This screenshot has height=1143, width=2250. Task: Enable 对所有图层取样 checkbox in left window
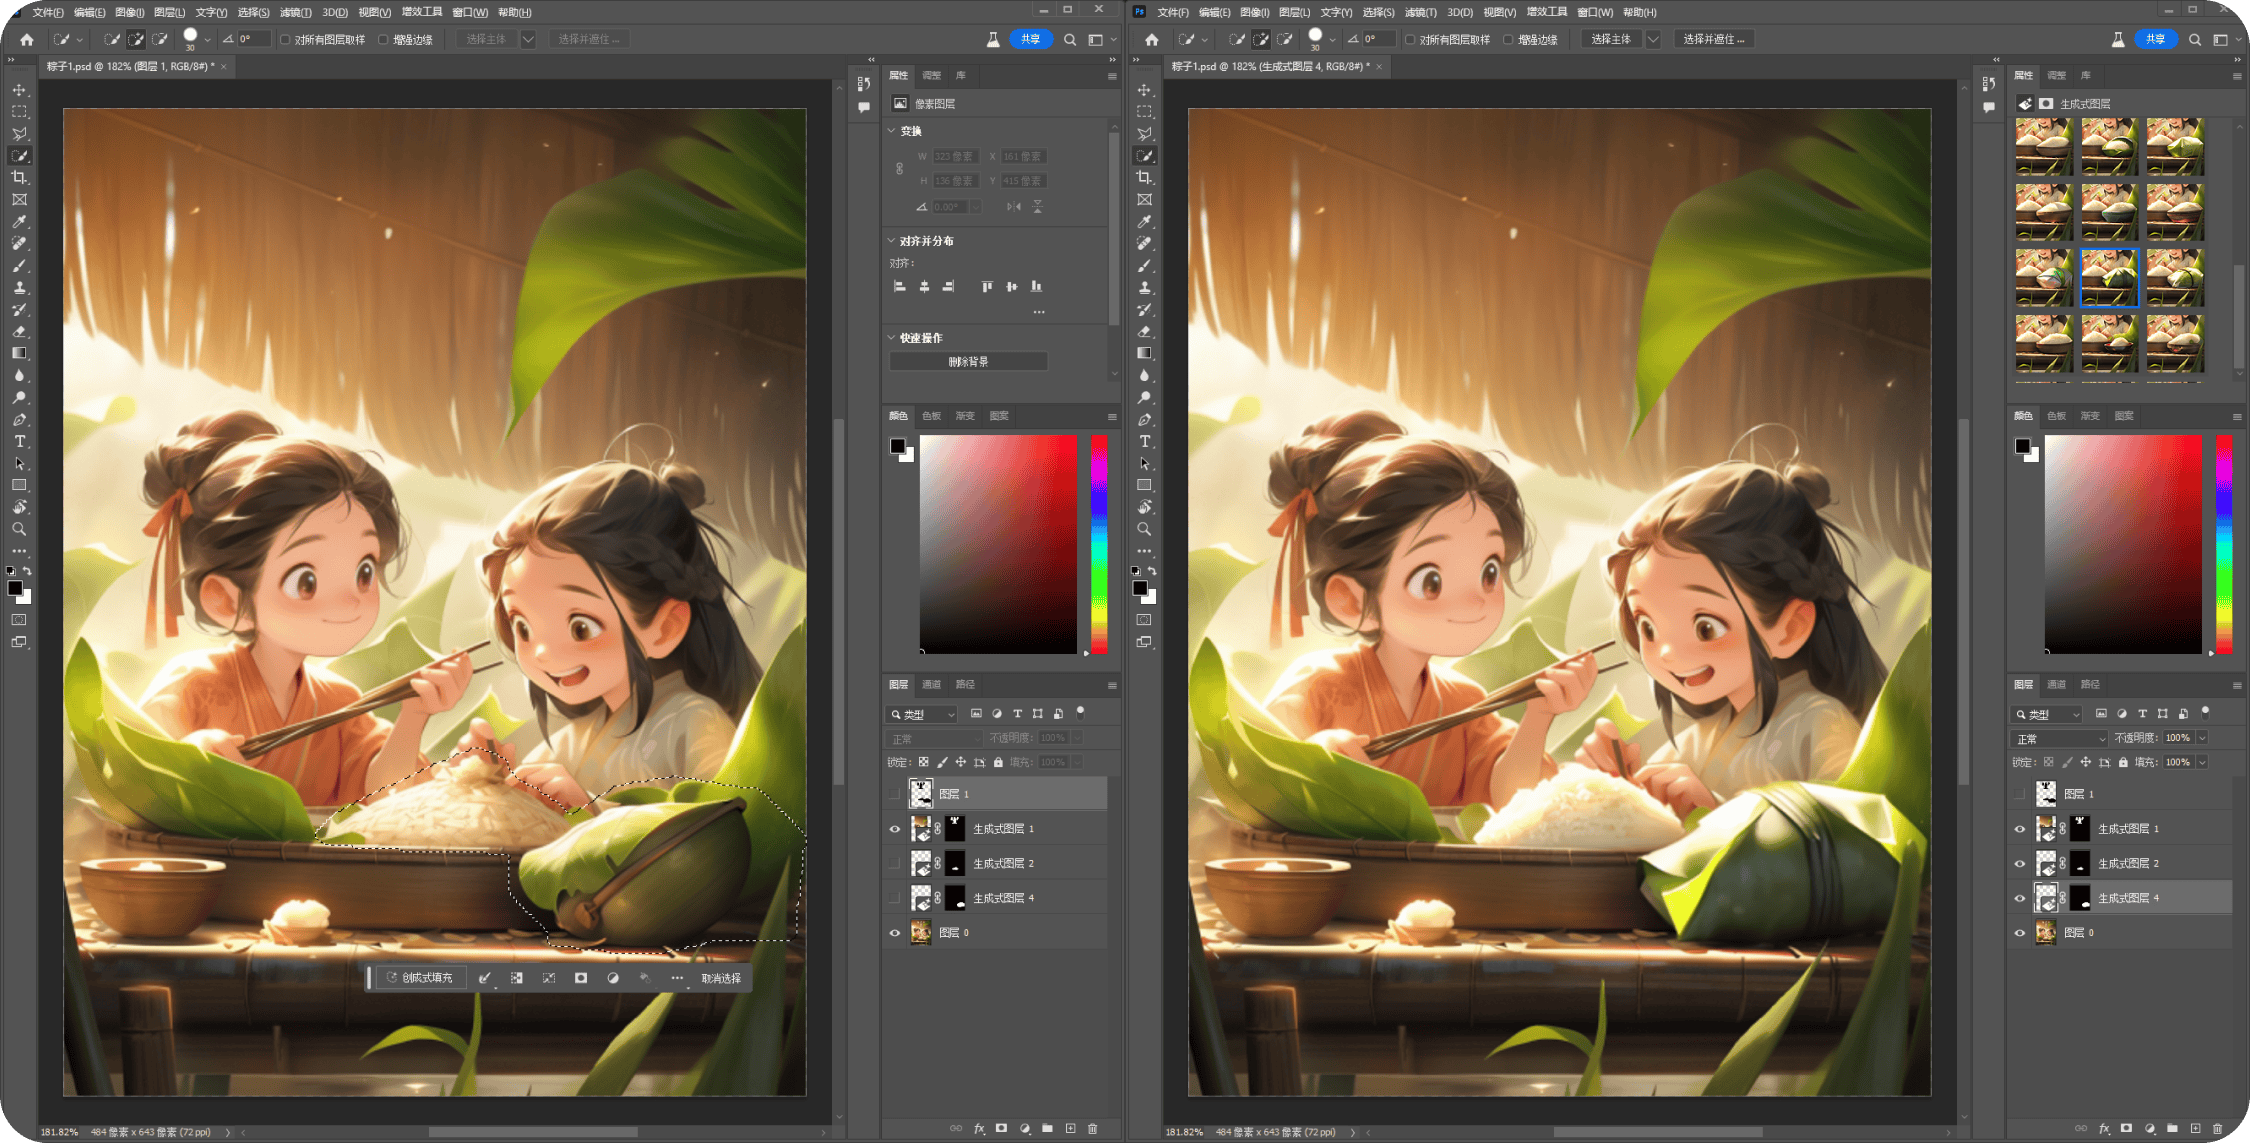[x=285, y=40]
